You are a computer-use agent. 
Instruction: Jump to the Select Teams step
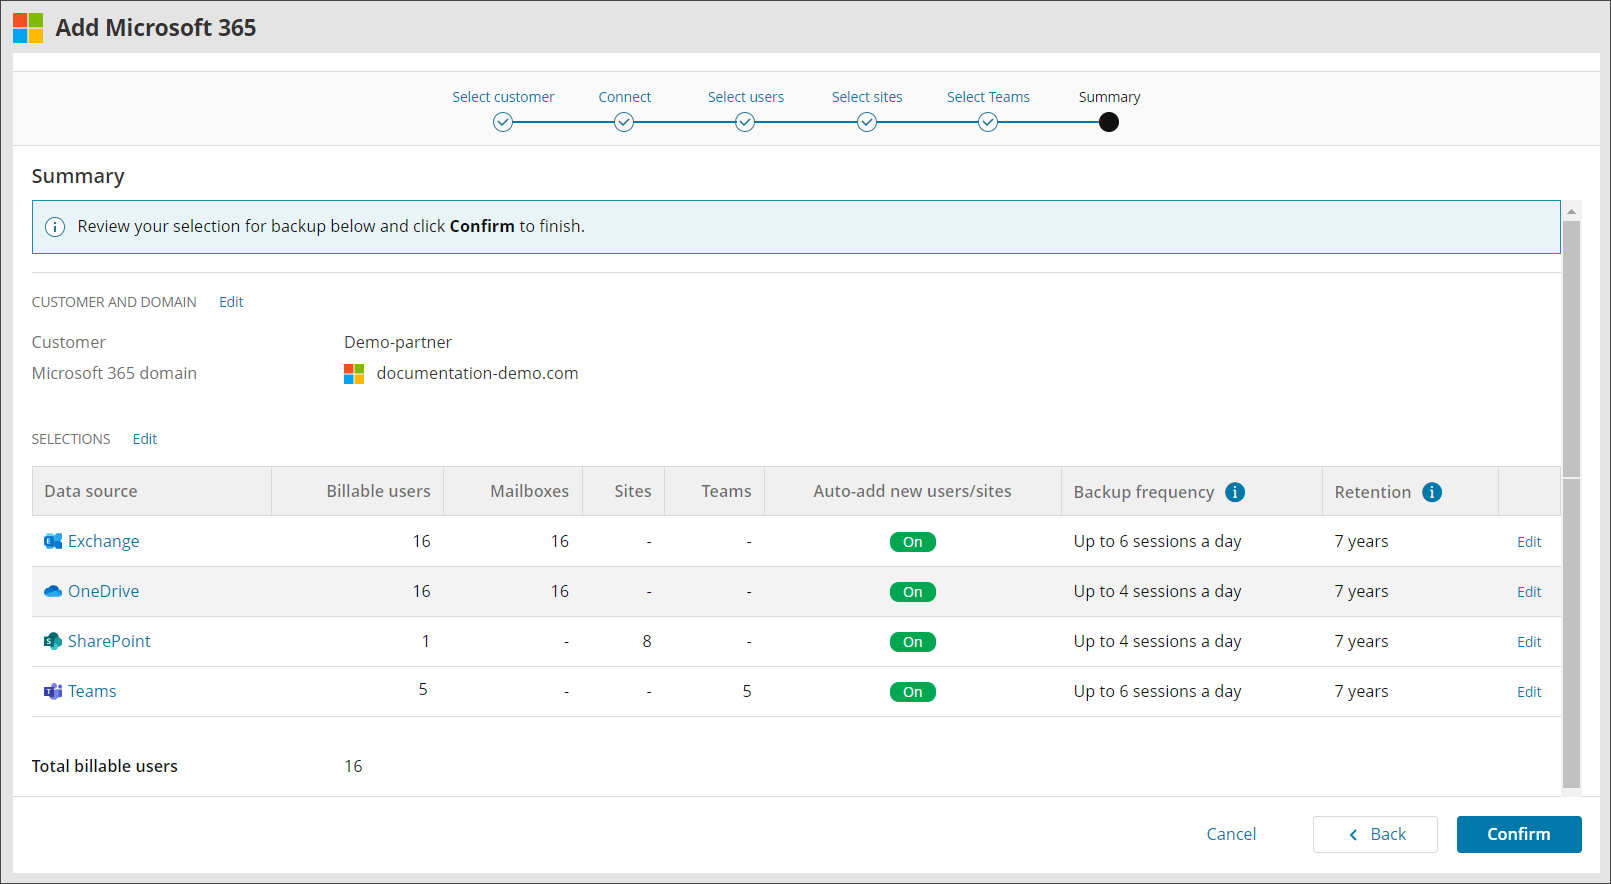tap(988, 122)
